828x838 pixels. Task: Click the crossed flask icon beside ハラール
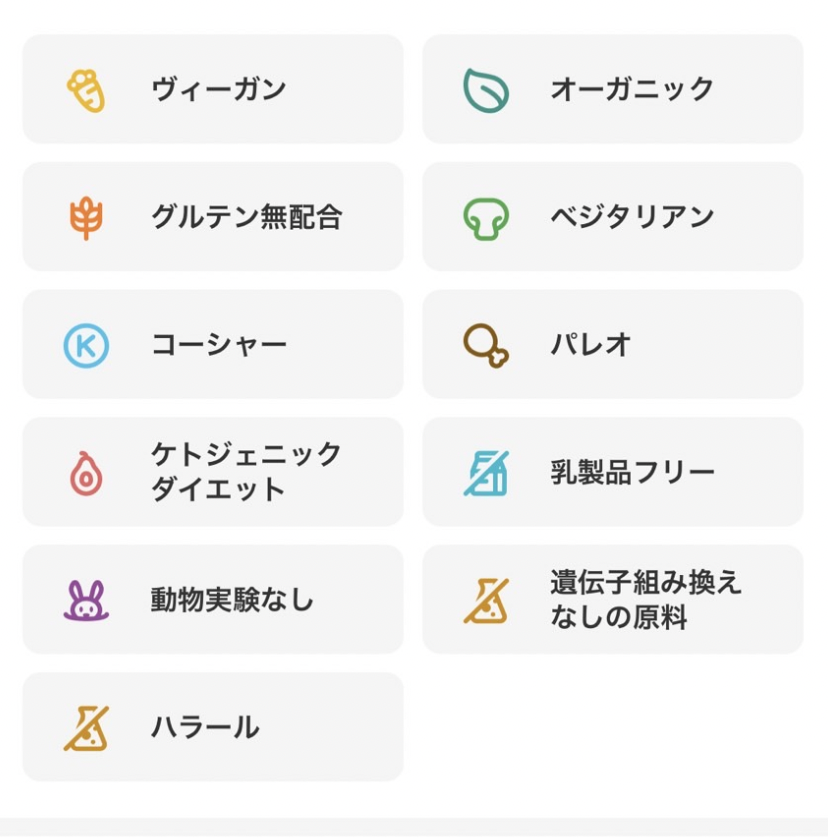[x=86, y=728]
